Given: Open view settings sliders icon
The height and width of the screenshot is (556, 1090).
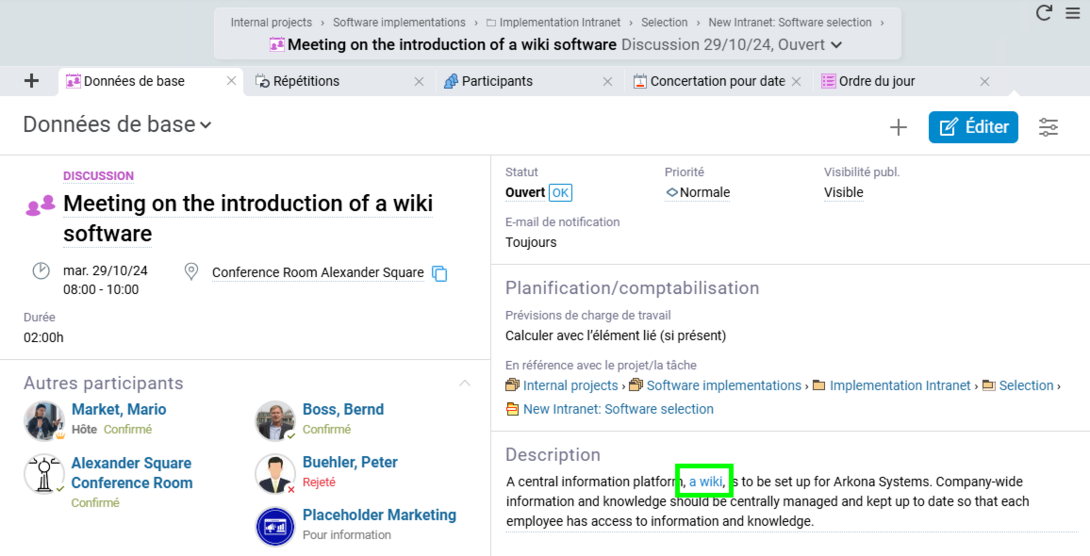Looking at the screenshot, I should (x=1048, y=127).
